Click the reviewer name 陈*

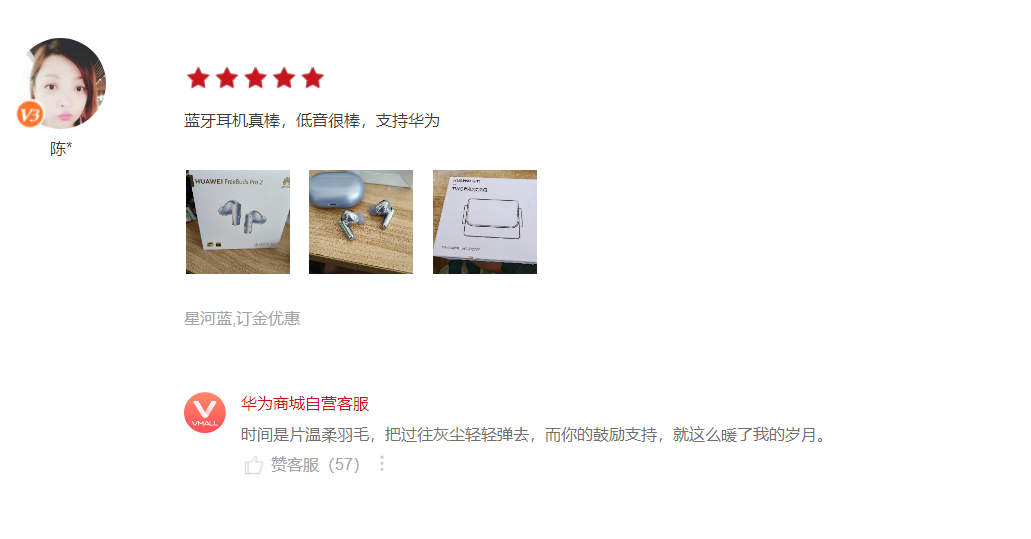tap(61, 149)
